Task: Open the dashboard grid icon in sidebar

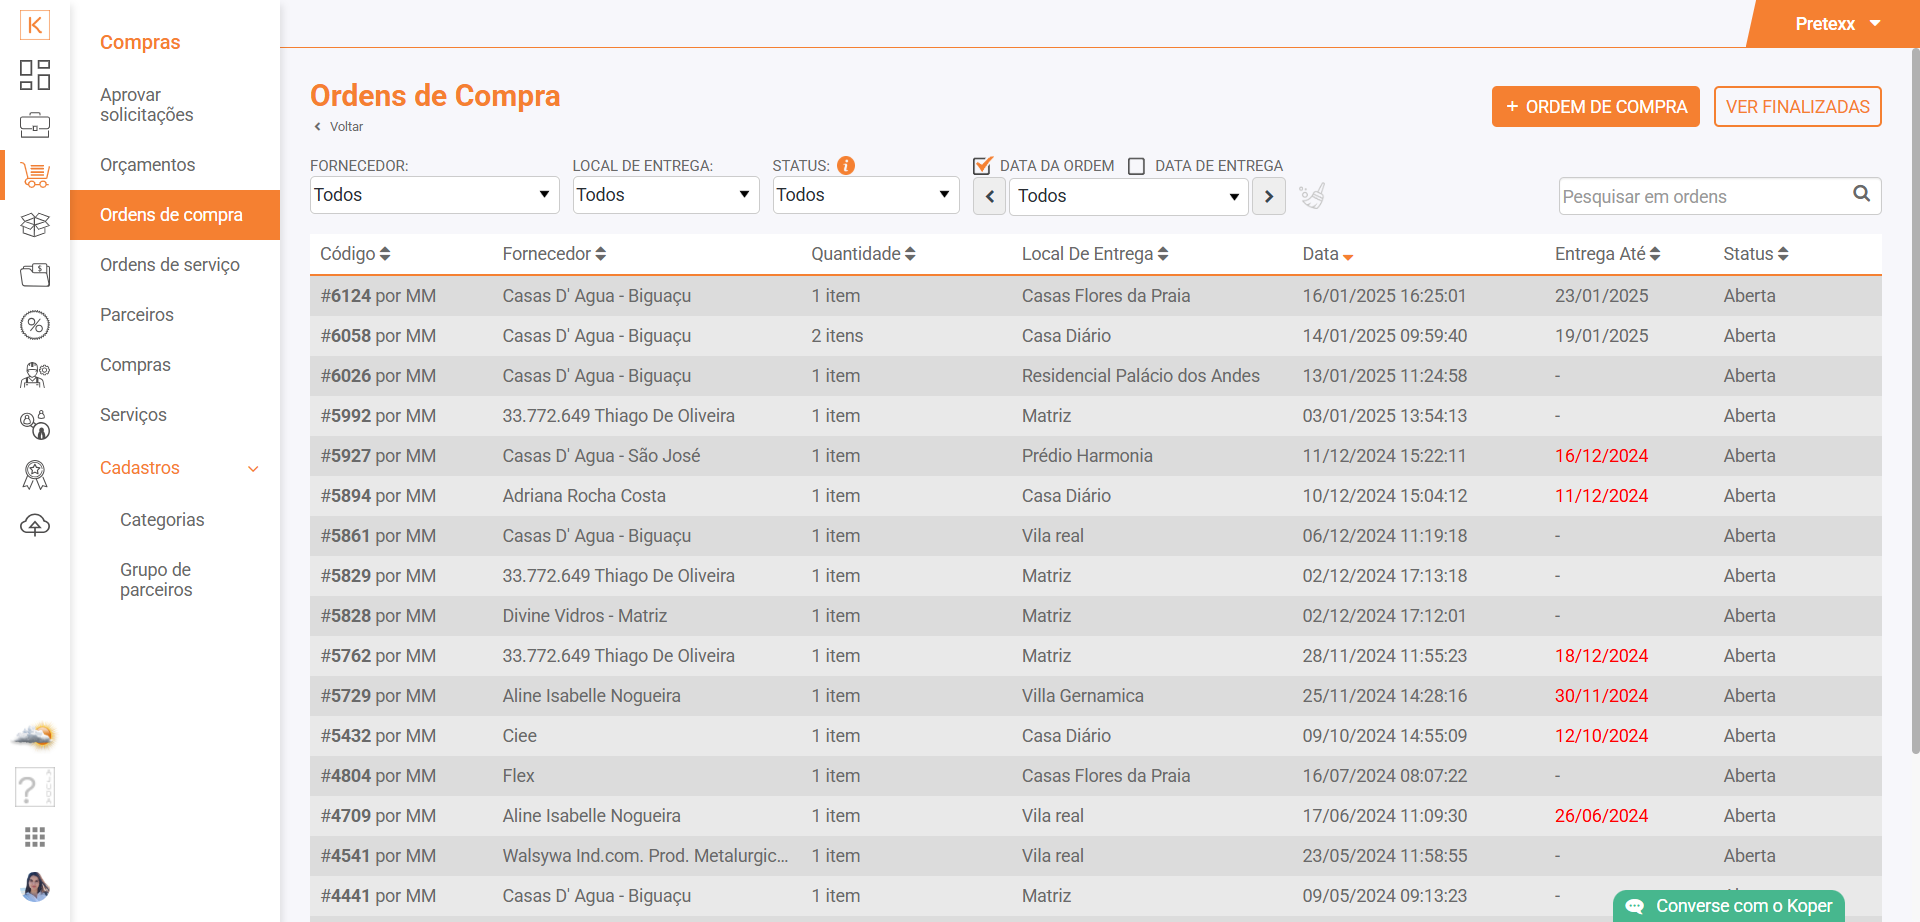Action: [x=35, y=75]
